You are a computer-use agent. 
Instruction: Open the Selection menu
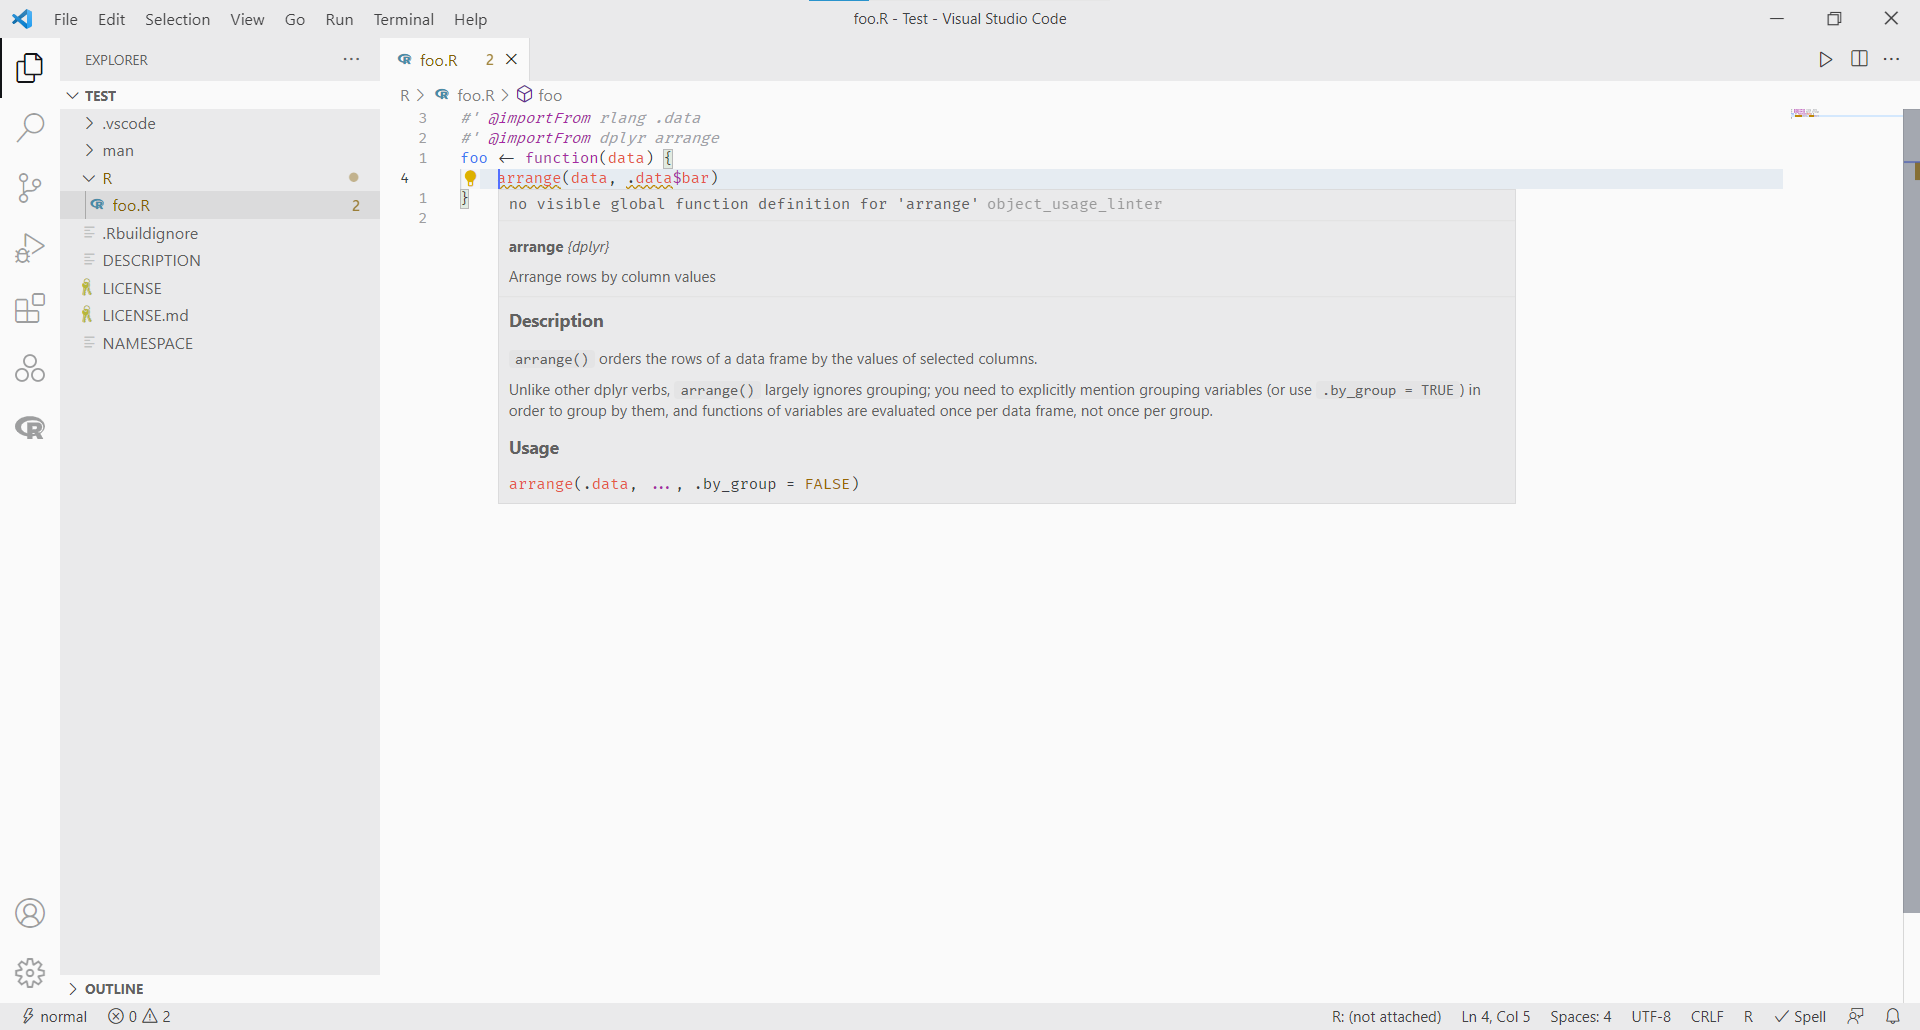pos(178,19)
